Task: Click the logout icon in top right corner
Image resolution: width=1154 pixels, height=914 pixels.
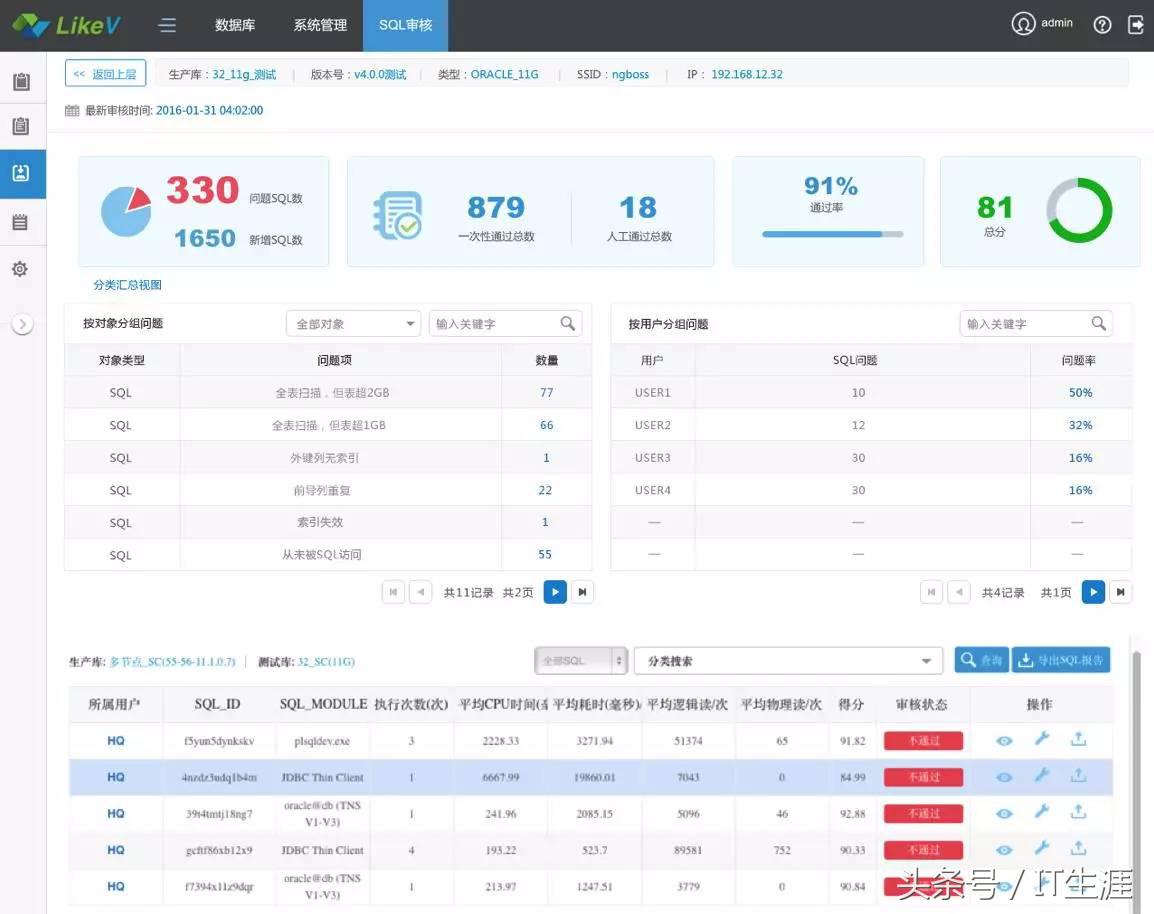Action: (x=1137, y=23)
